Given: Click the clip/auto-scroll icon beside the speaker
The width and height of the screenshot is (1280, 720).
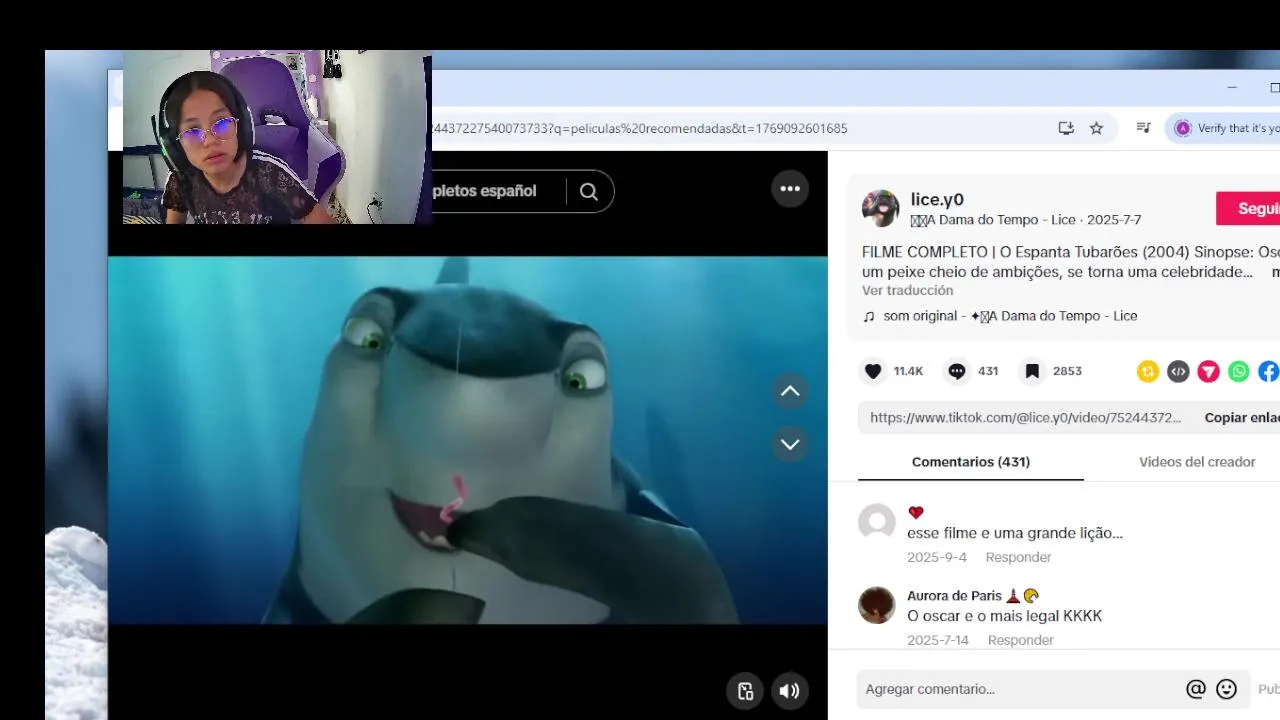Looking at the screenshot, I should [745, 691].
